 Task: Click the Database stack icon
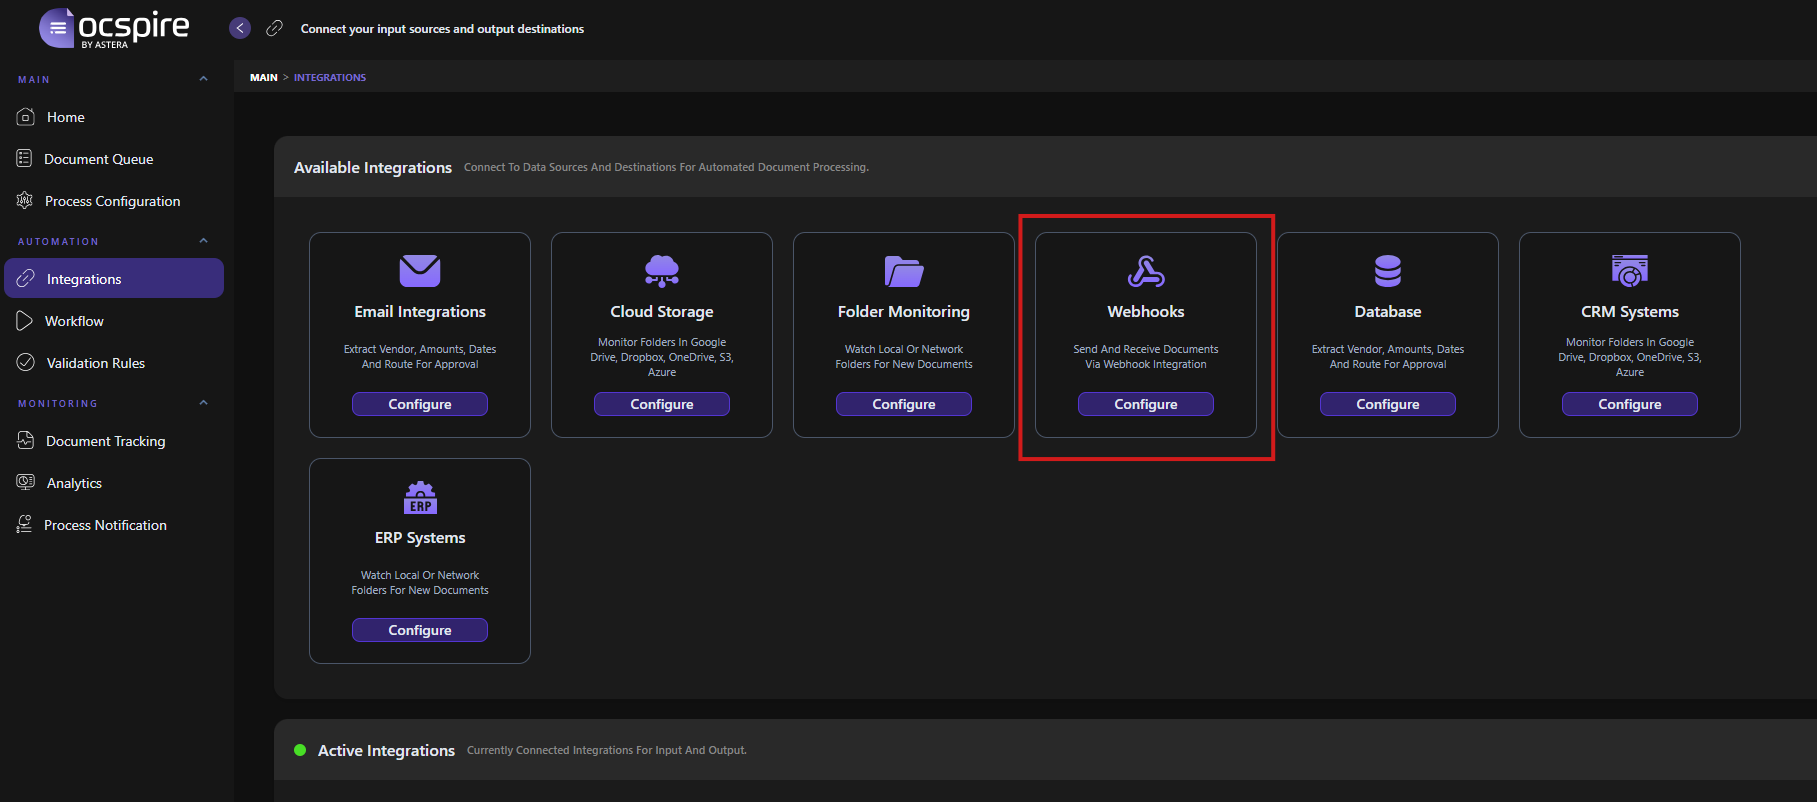[1388, 271]
